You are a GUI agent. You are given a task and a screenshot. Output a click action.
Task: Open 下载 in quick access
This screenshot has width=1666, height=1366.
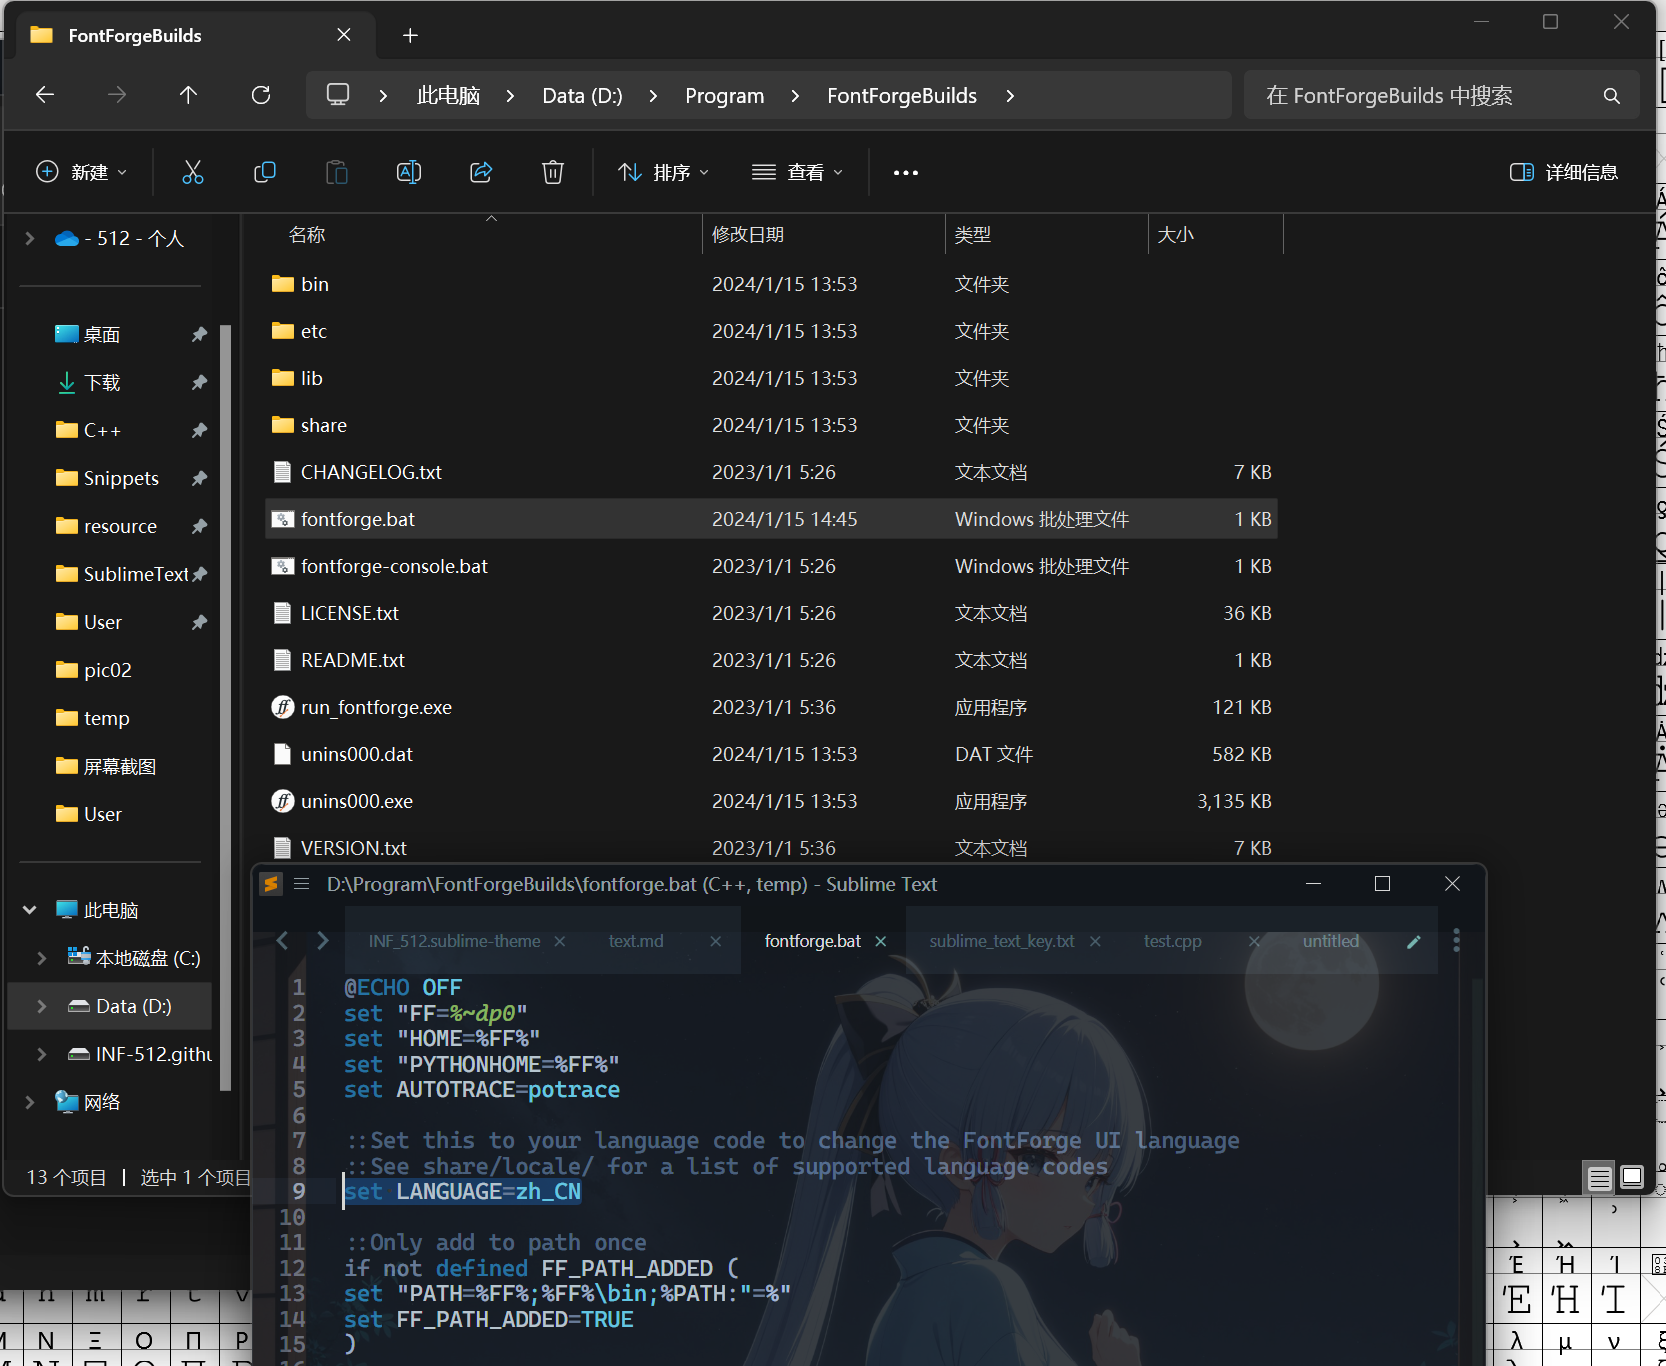click(x=102, y=382)
